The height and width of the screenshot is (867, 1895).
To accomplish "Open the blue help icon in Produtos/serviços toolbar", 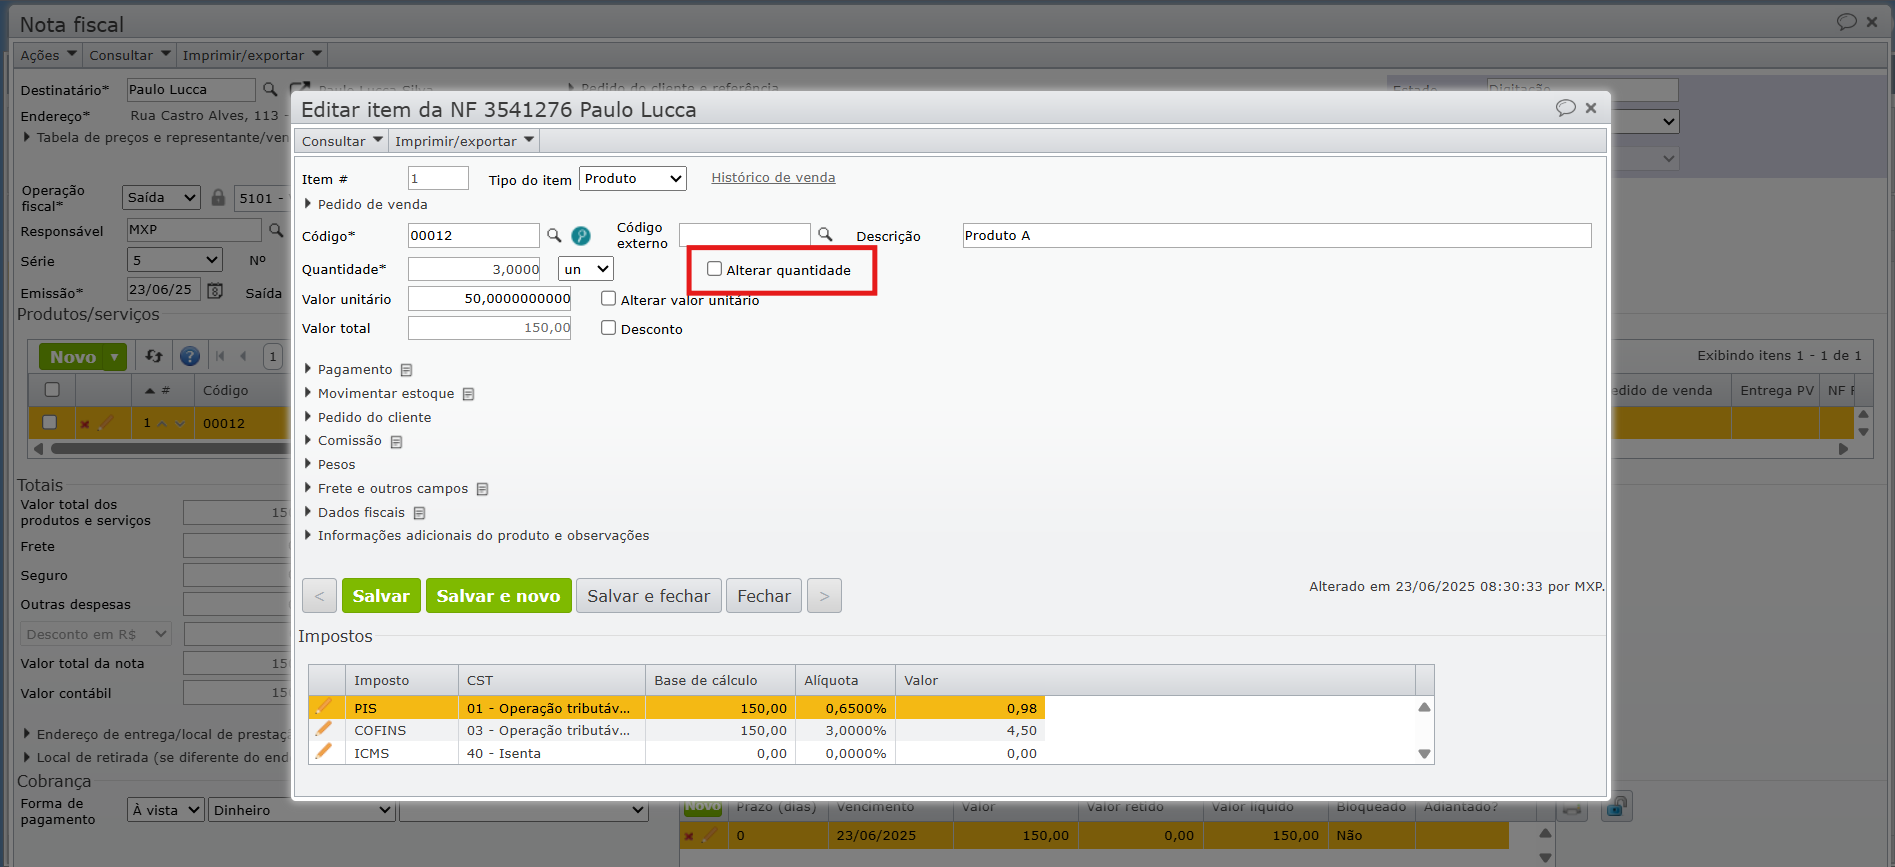I will pos(189,356).
